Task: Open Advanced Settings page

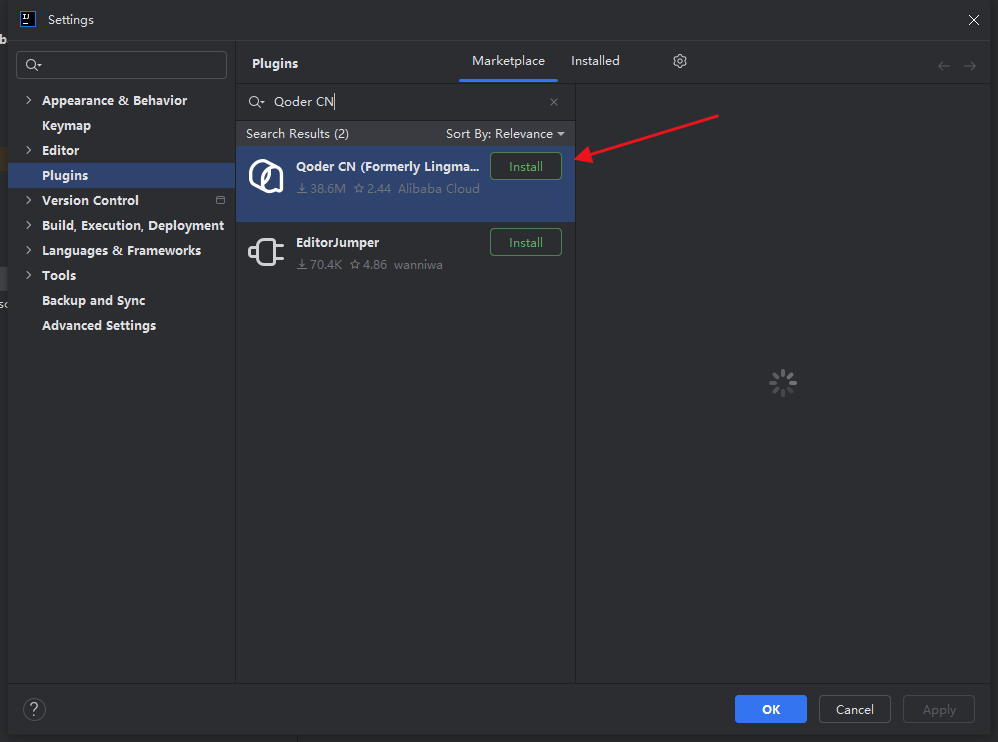Action: tap(99, 325)
